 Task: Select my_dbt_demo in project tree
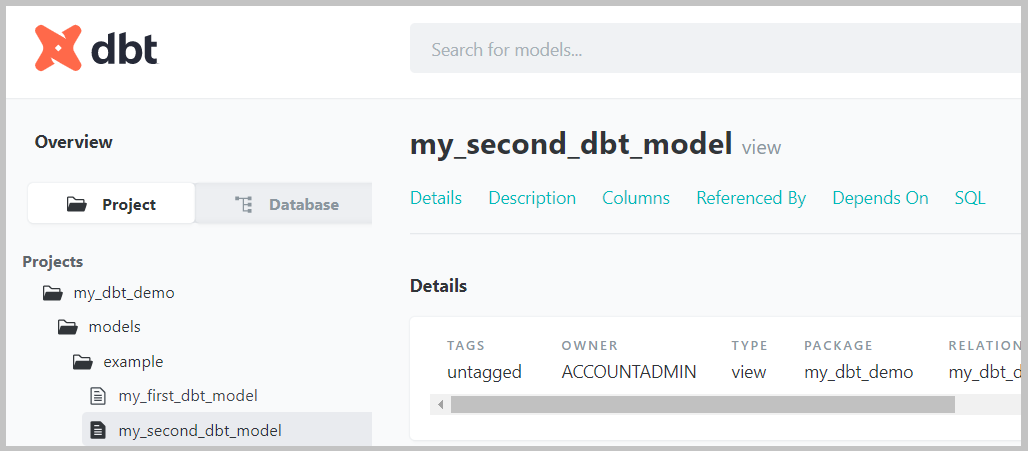tap(124, 293)
